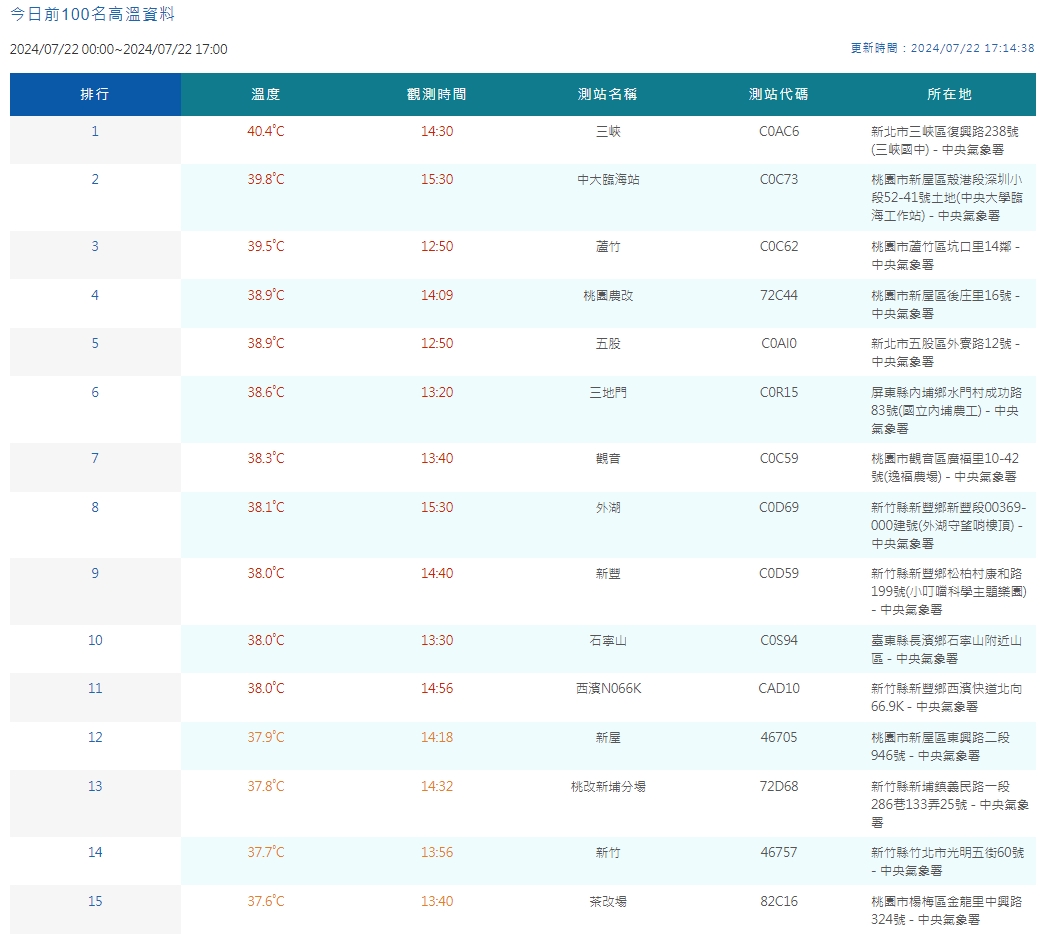
Task: Select temperature value 38.6°C
Action: click(266, 392)
